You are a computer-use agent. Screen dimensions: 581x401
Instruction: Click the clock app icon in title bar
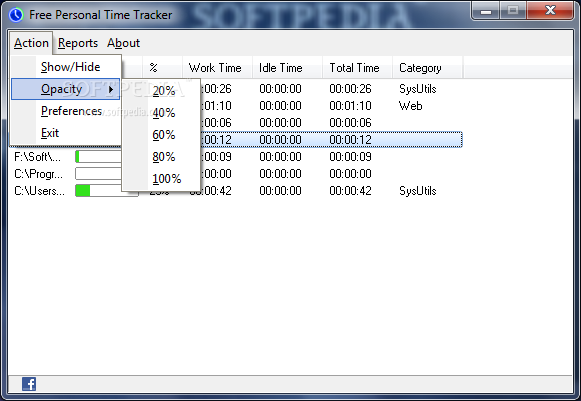coord(16,15)
